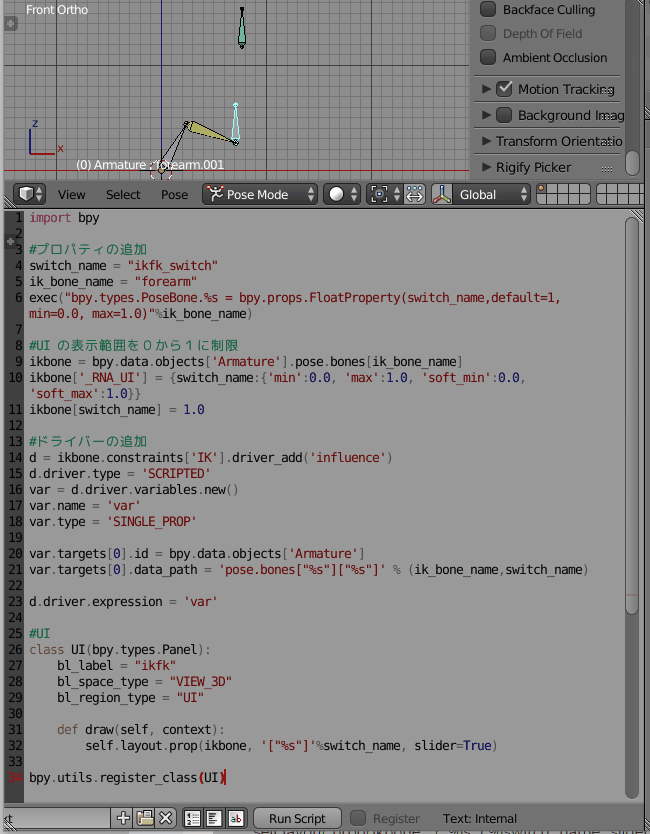Select the yellow forearm bone in viewport
The image size is (650, 834).
click(x=212, y=132)
